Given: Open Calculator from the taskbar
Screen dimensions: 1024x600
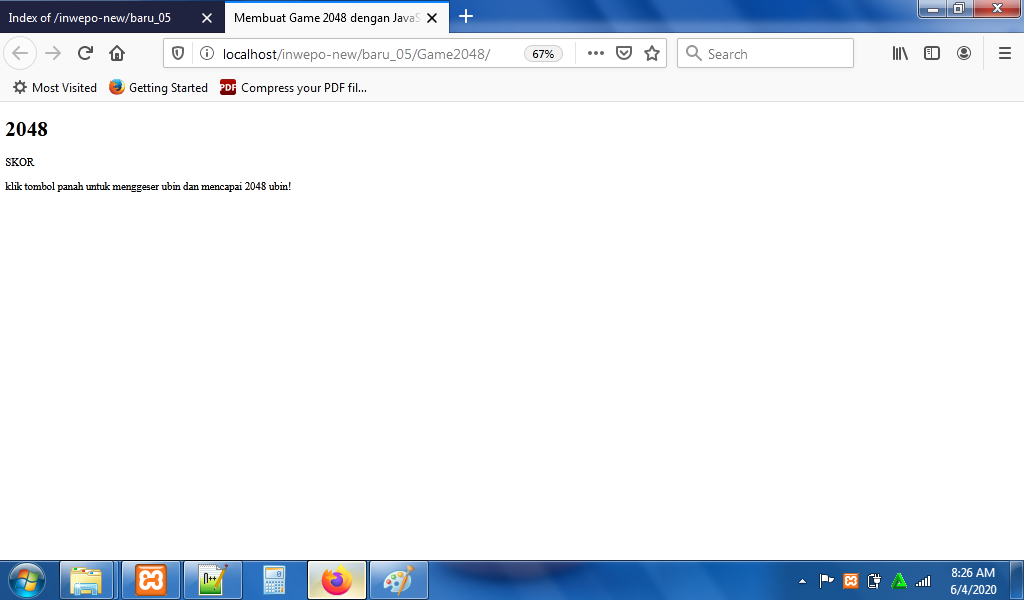Looking at the screenshot, I should (274, 580).
